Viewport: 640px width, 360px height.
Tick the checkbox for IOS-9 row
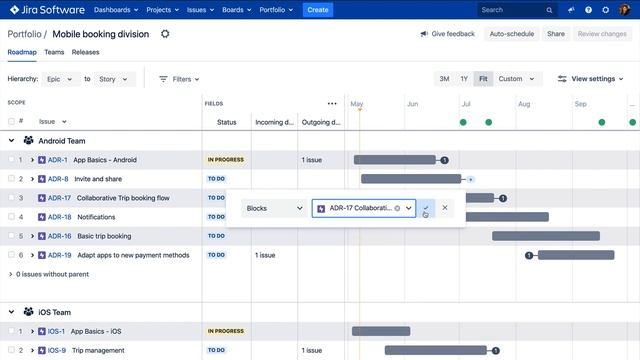click(11, 350)
